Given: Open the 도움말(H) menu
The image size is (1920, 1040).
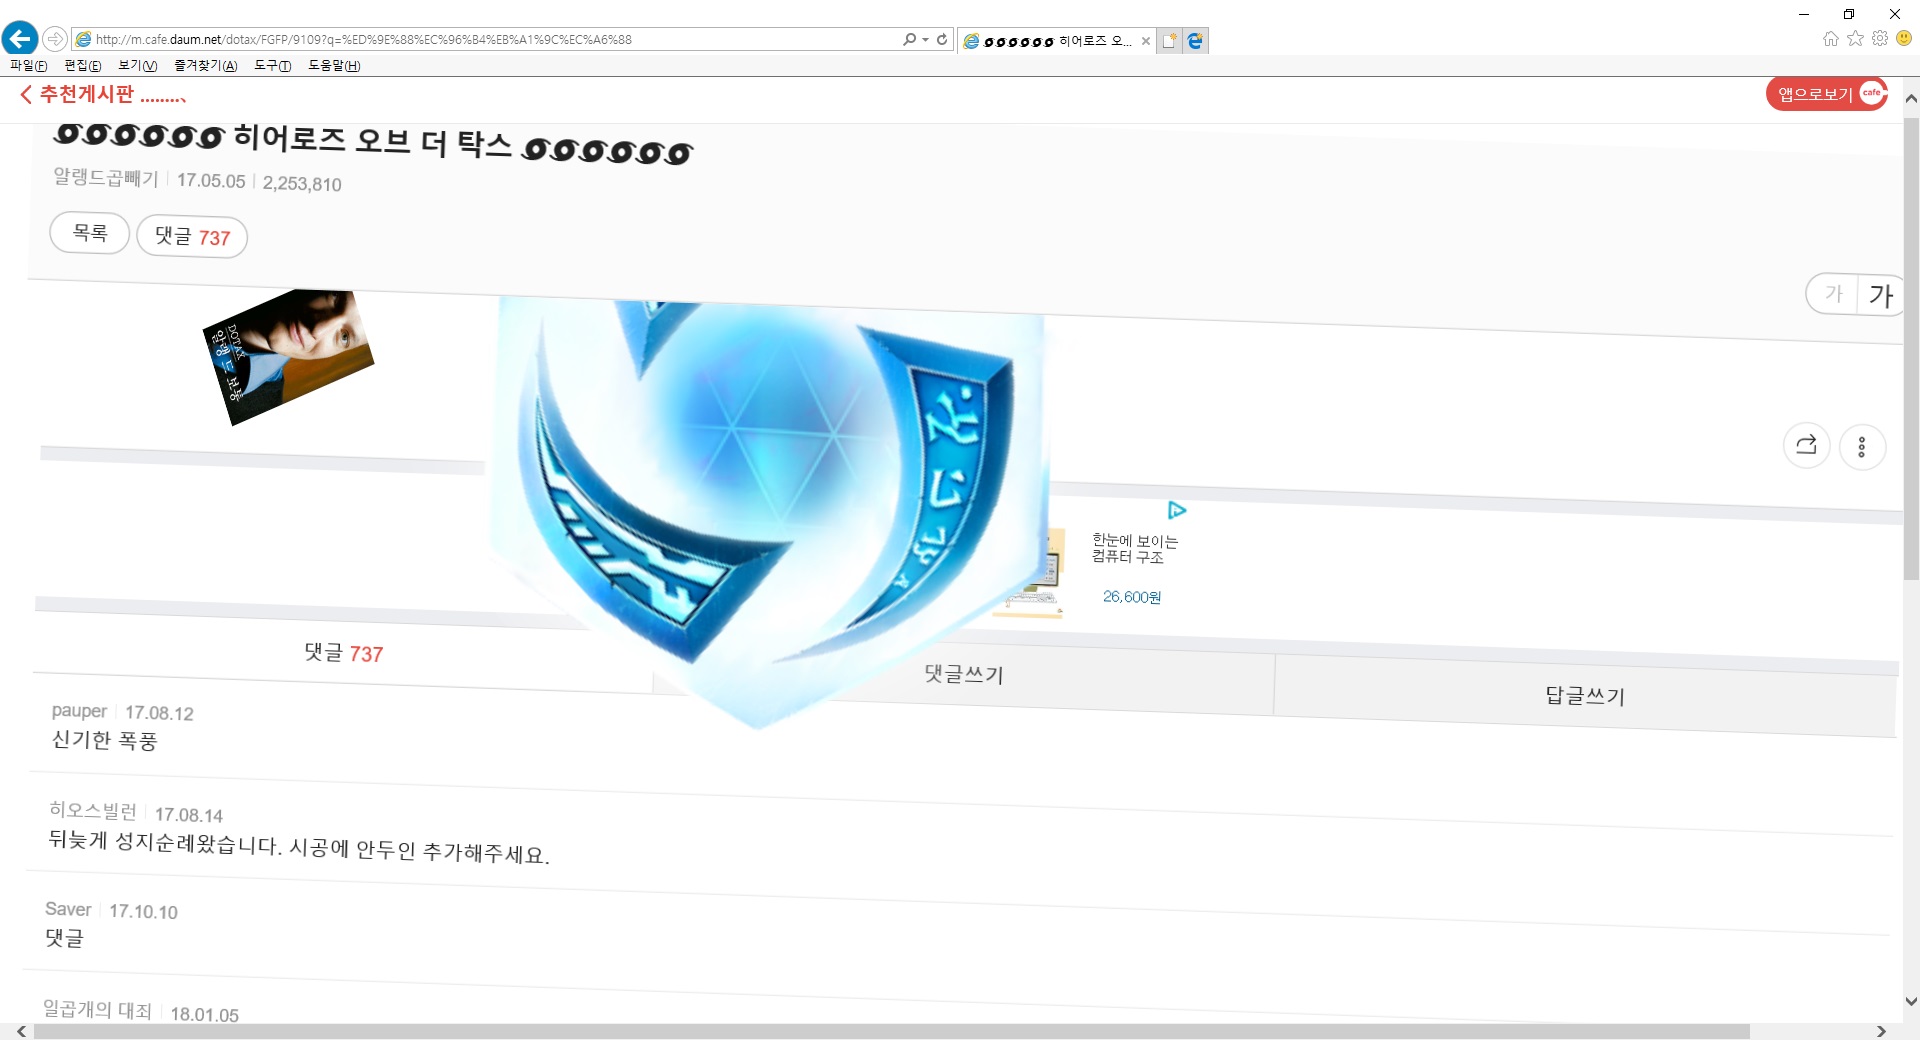Looking at the screenshot, I should pos(334,65).
